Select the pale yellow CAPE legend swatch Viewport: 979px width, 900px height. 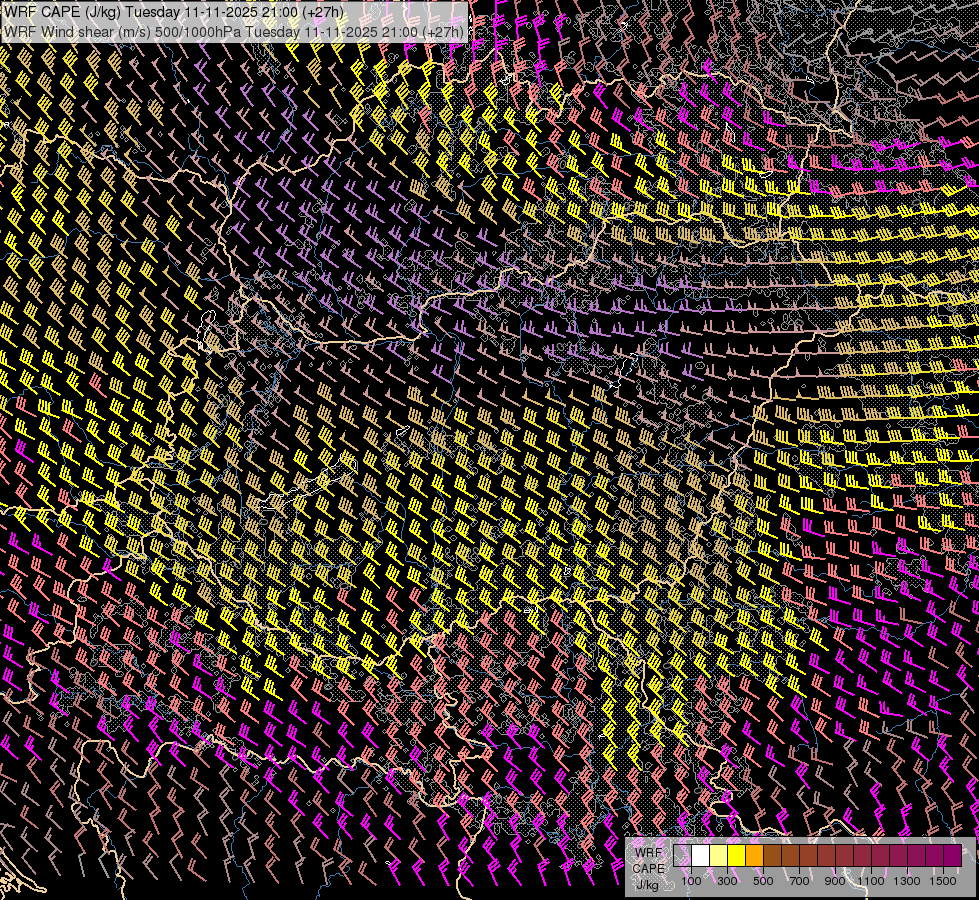718,856
